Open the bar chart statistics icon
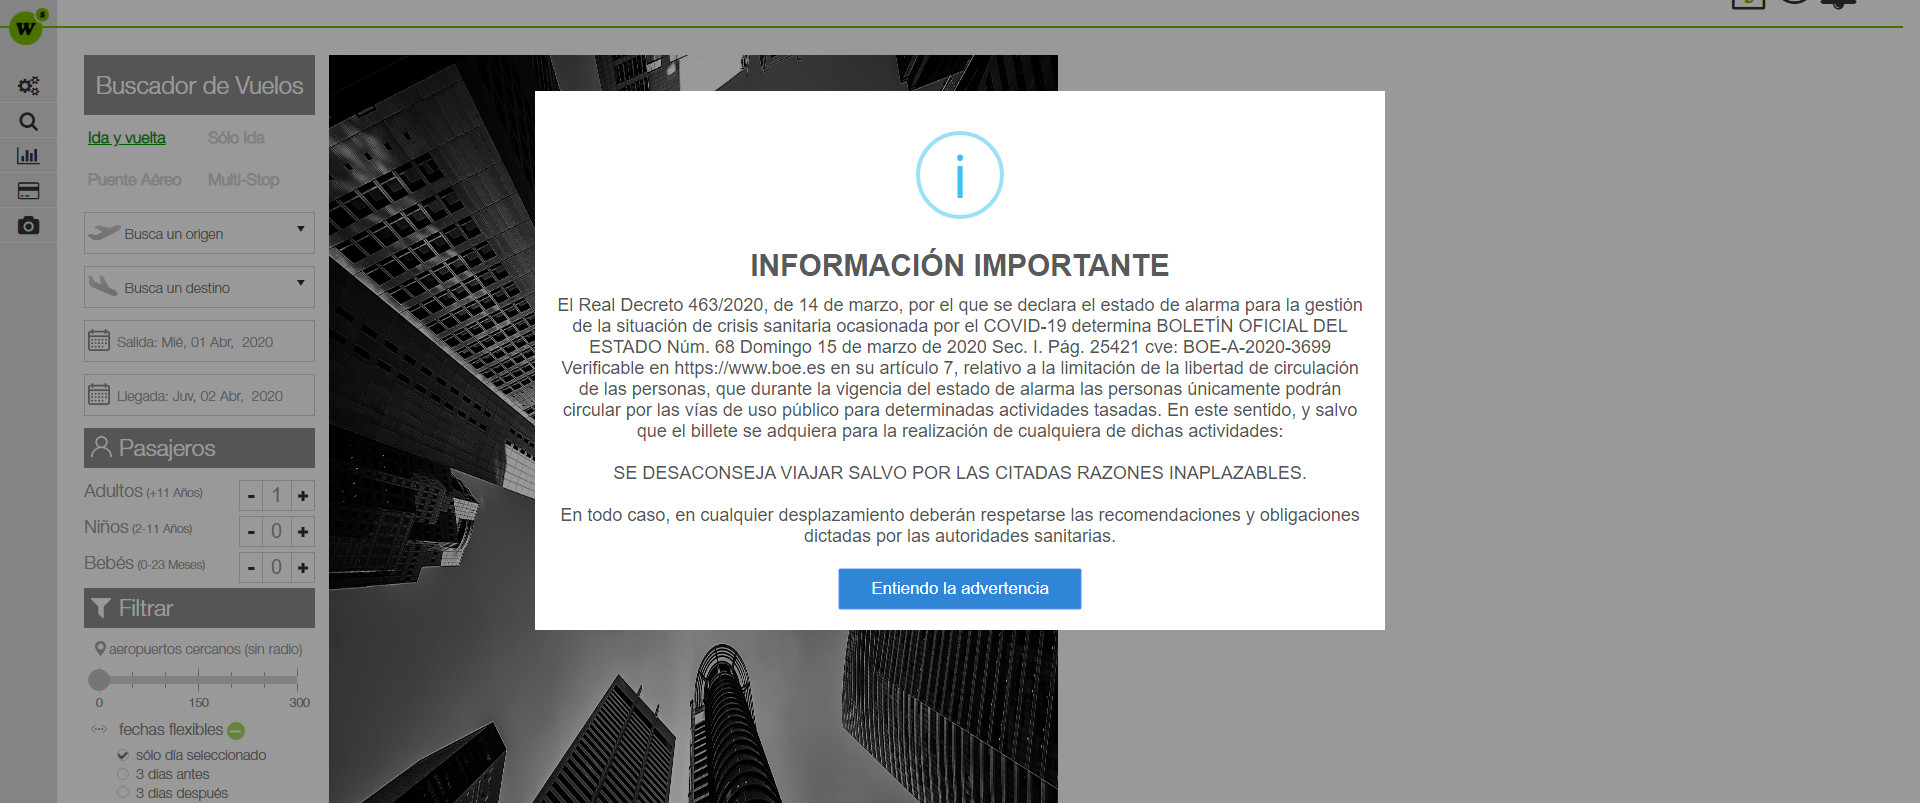Screen dimensions: 1920x803 click(x=28, y=156)
